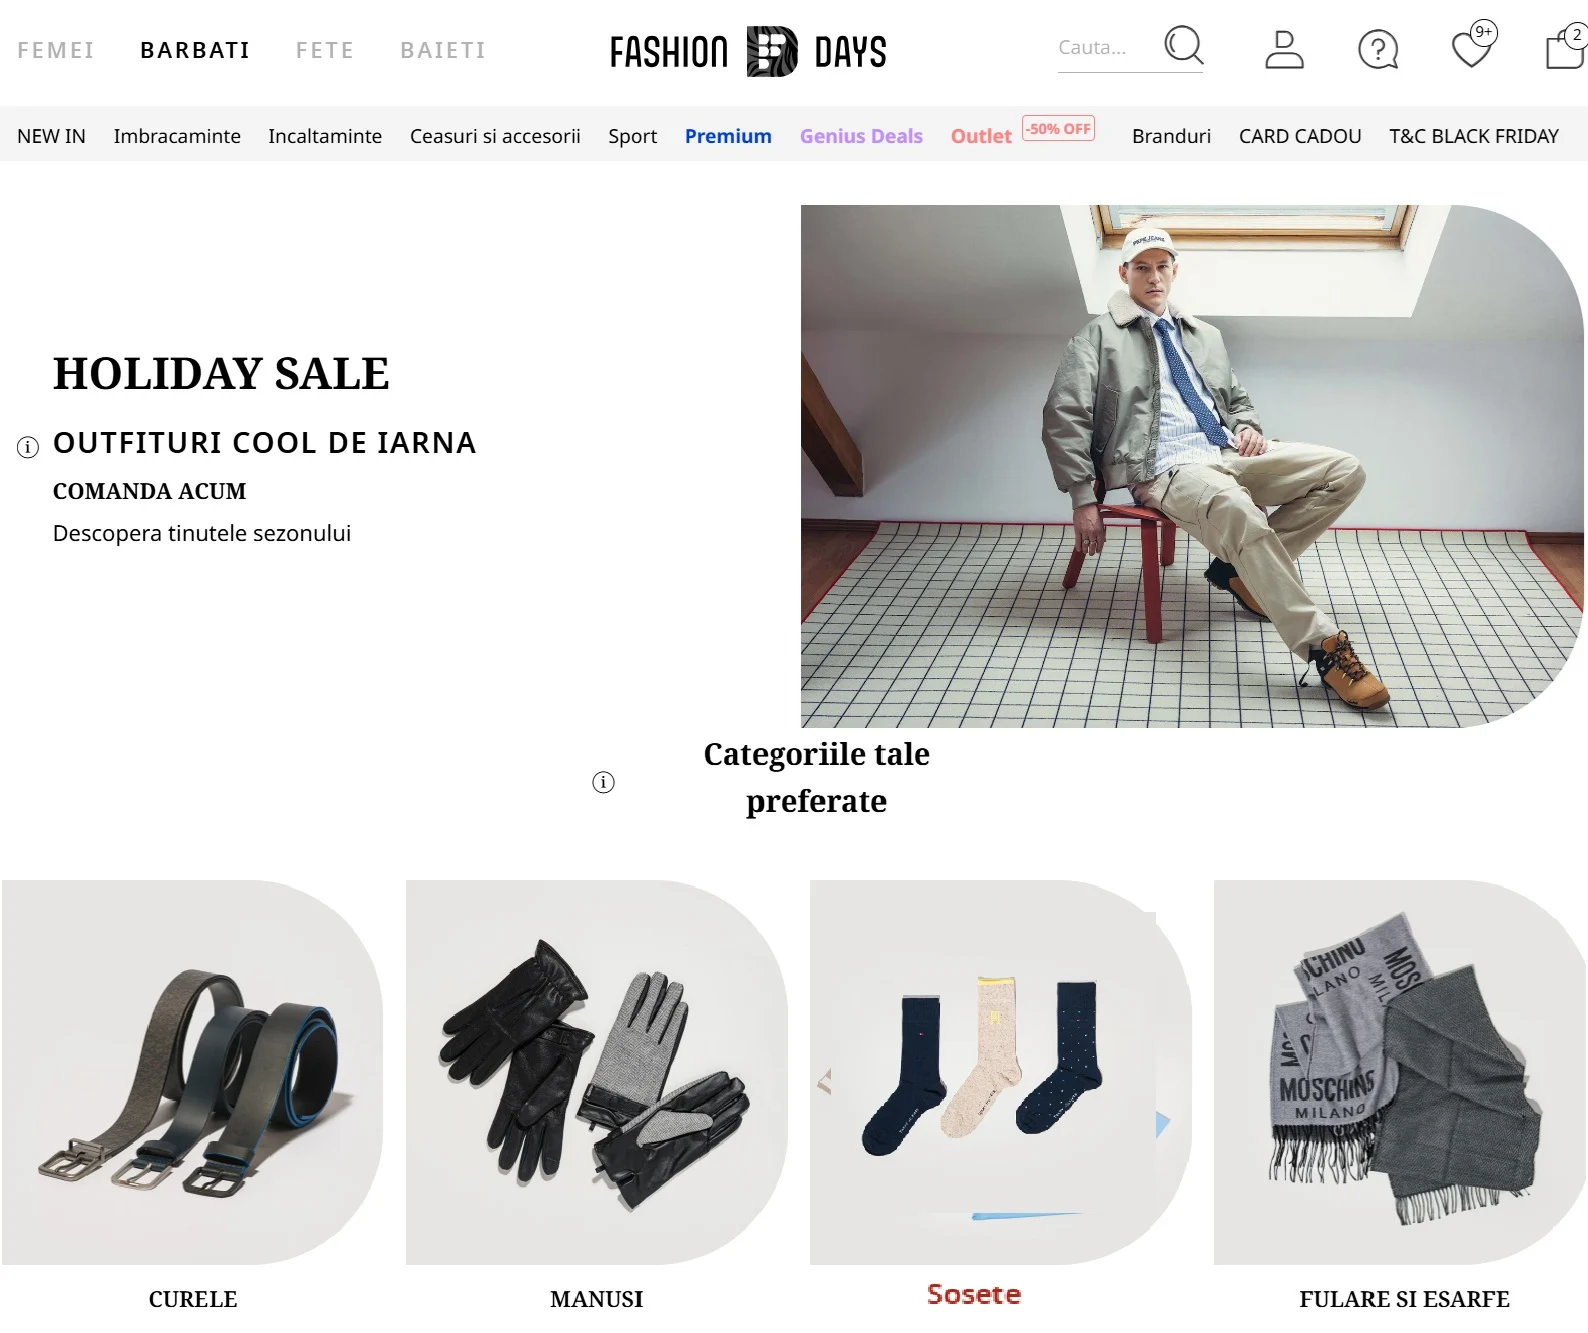Open the user account icon
This screenshot has height=1333, width=1588.
click(1284, 49)
